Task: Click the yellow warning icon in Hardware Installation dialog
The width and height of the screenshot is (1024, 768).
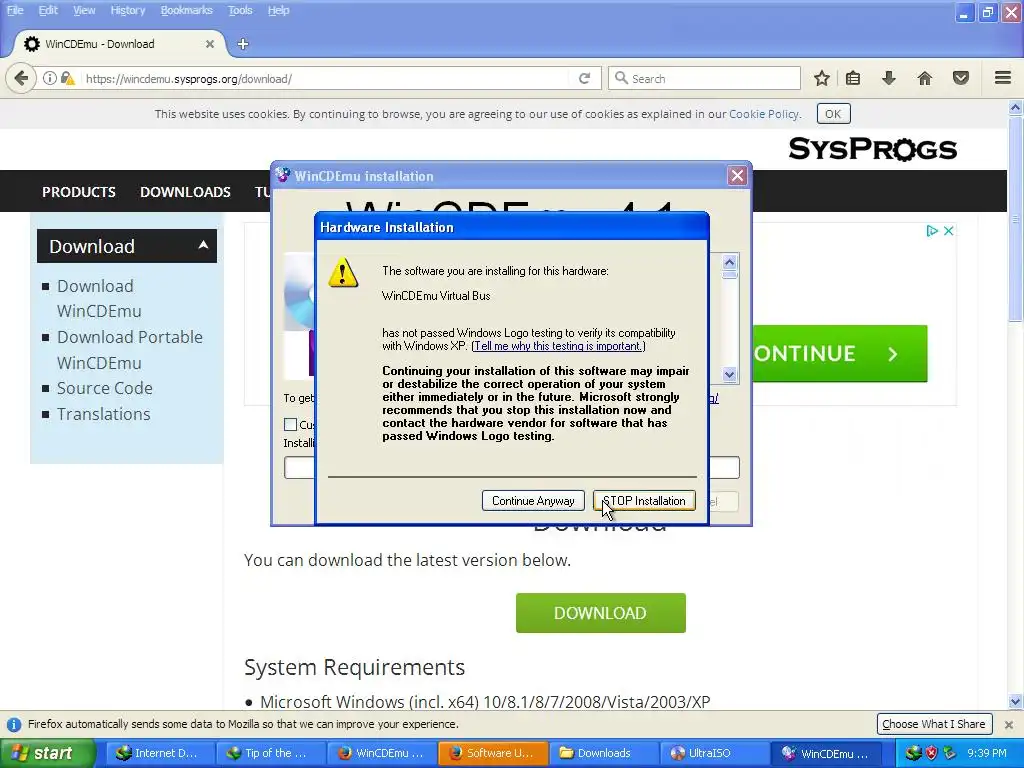Action: click(344, 272)
